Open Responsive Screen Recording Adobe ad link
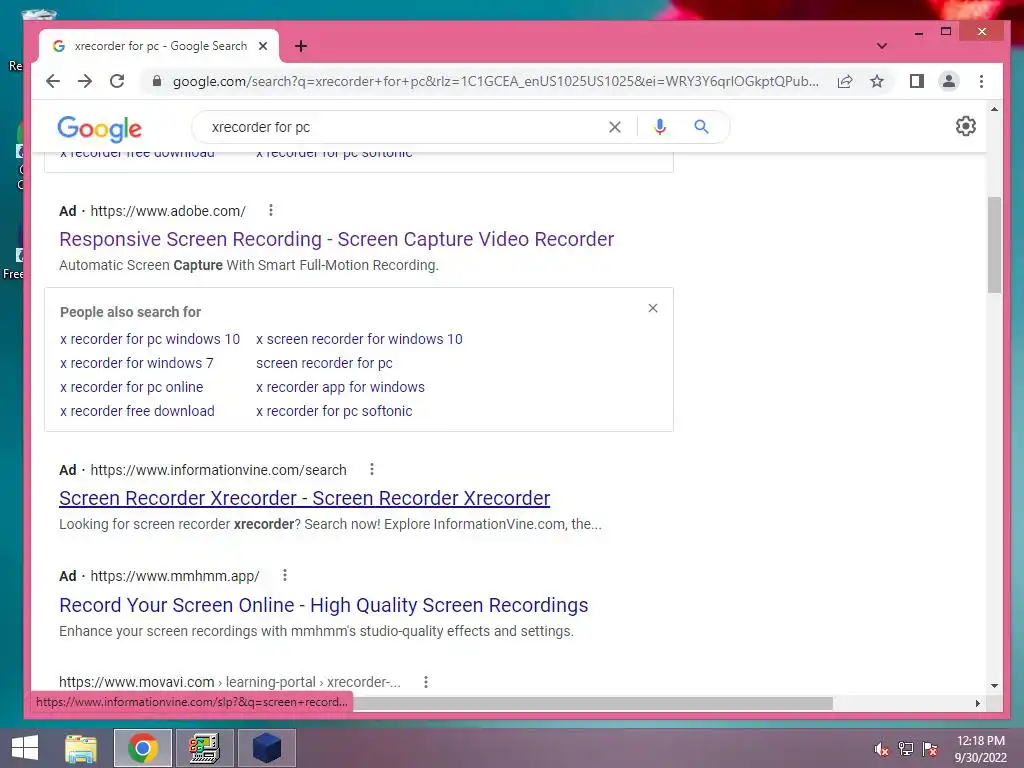The width and height of the screenshot is (1024, 768). point(336,239)
